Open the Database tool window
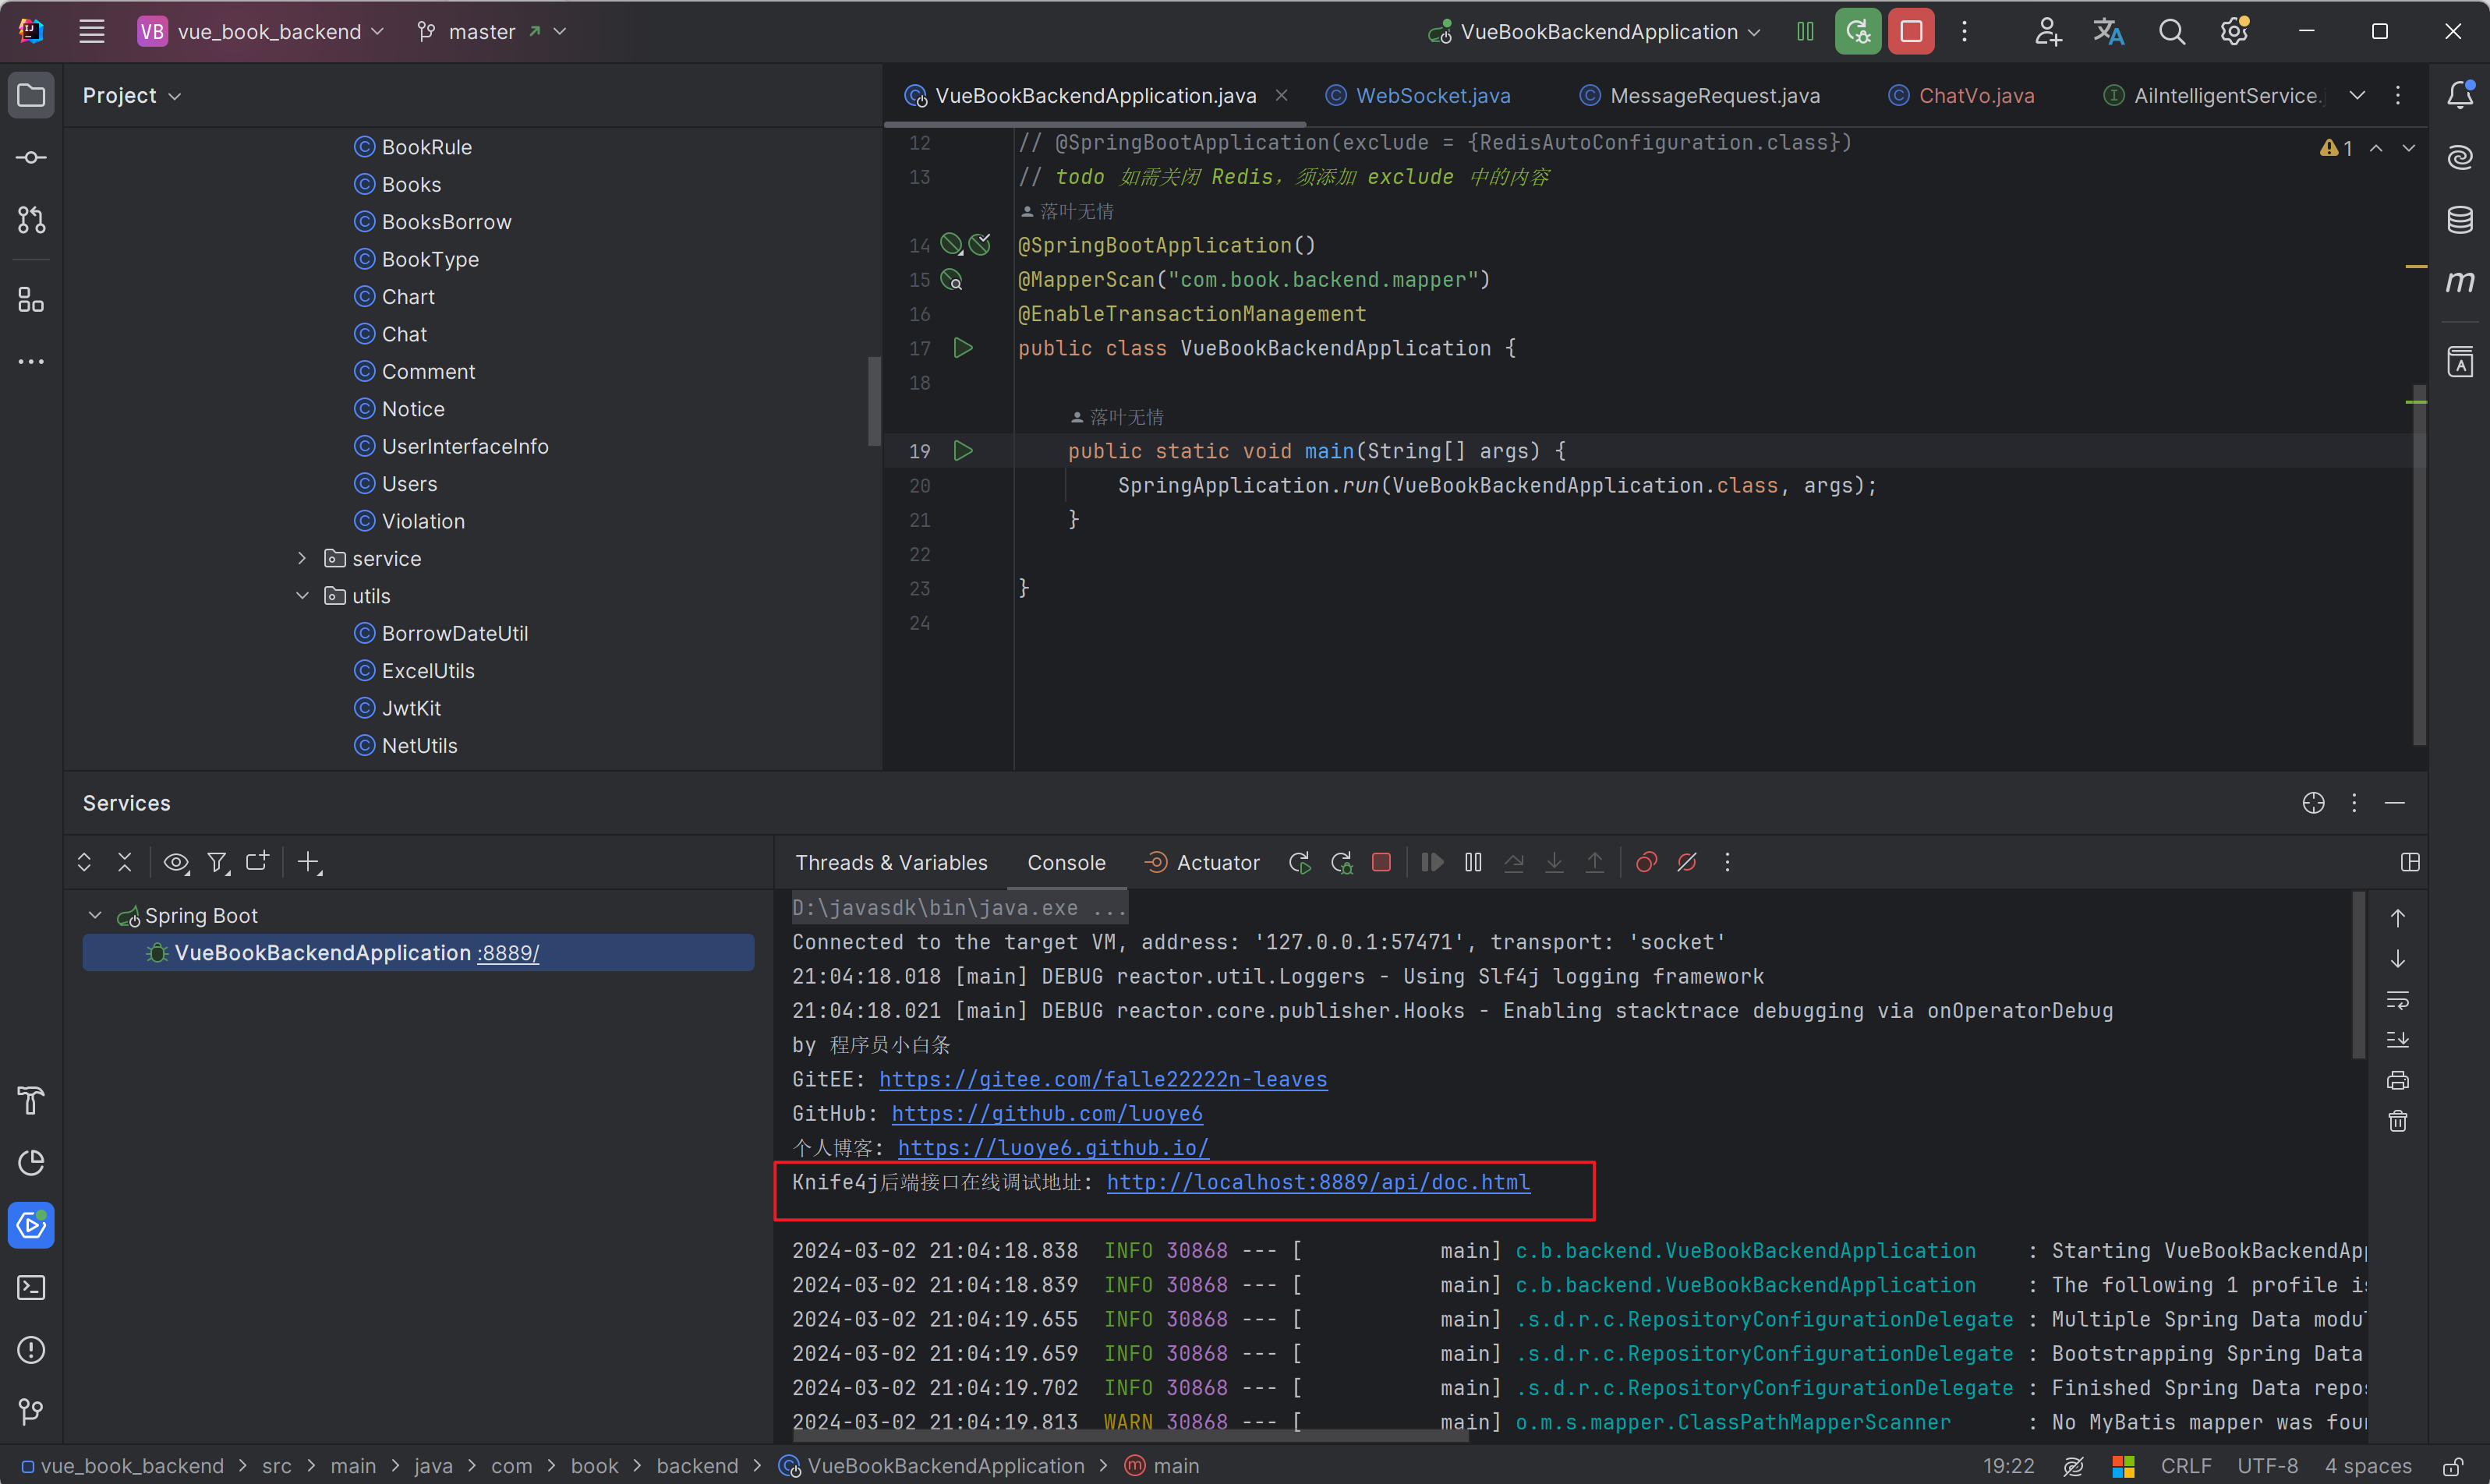Image resolution: width=2490 pixels, height=1484 pixels. tap(2460, 220)
